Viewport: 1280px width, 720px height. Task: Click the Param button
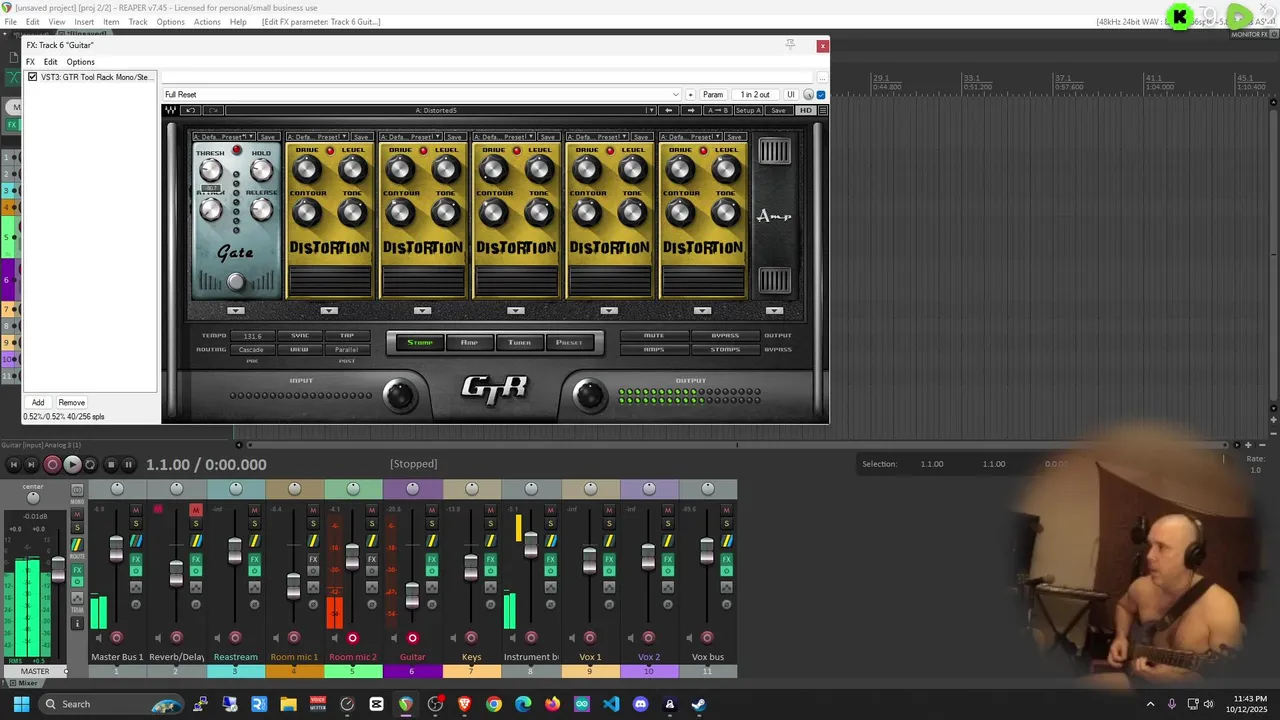(x=713, y=95)
